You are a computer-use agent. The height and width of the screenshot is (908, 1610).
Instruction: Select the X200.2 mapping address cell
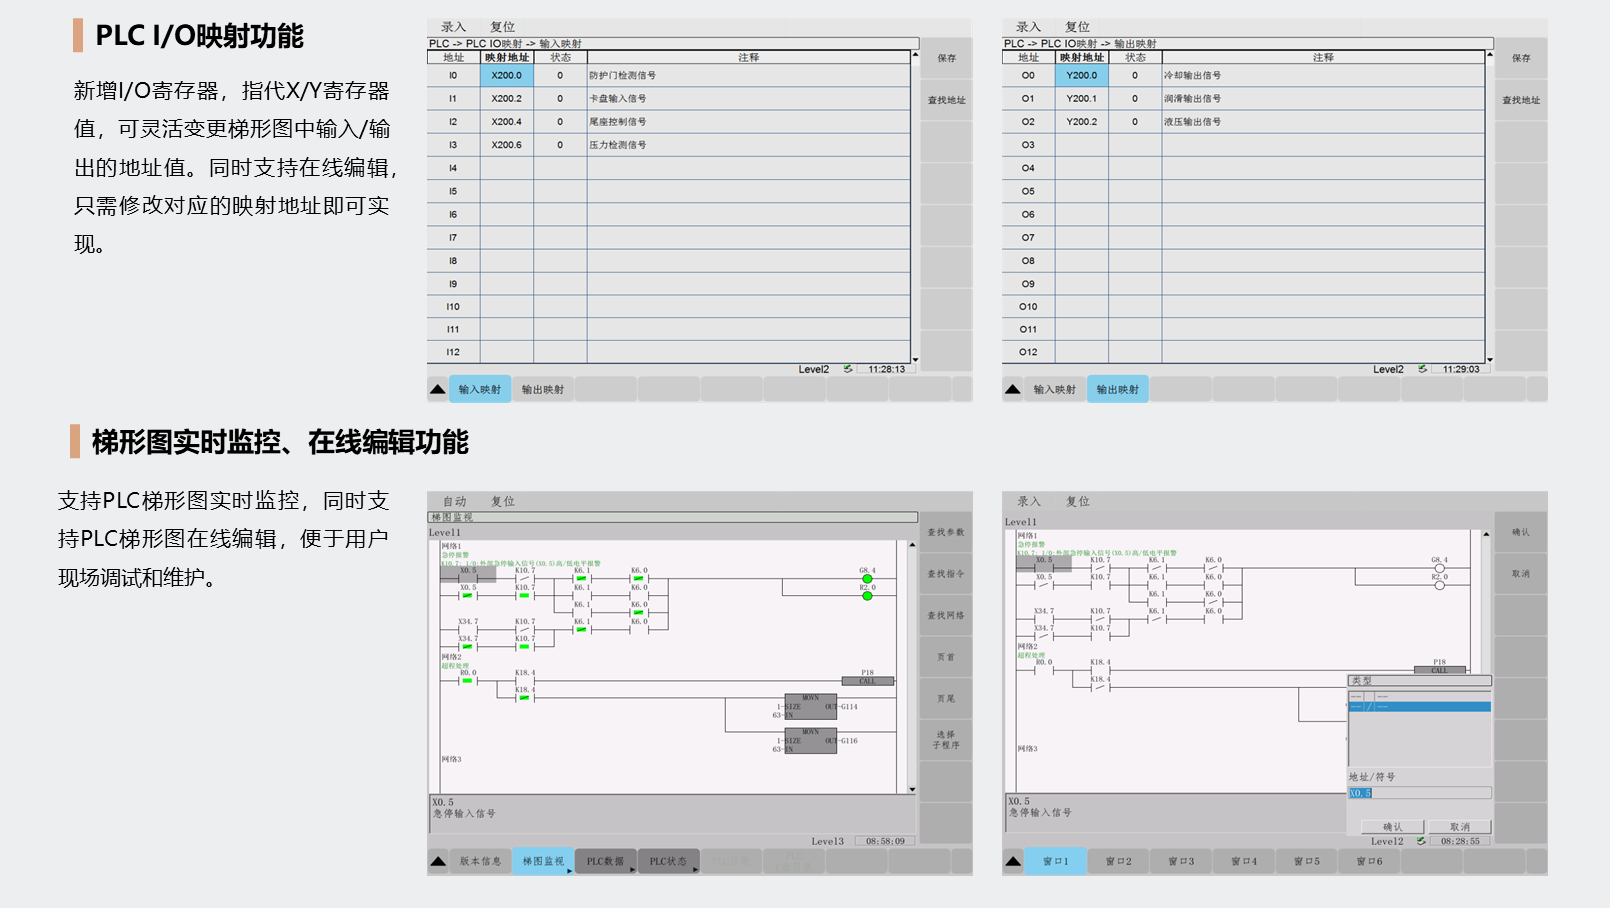(506, 99)
